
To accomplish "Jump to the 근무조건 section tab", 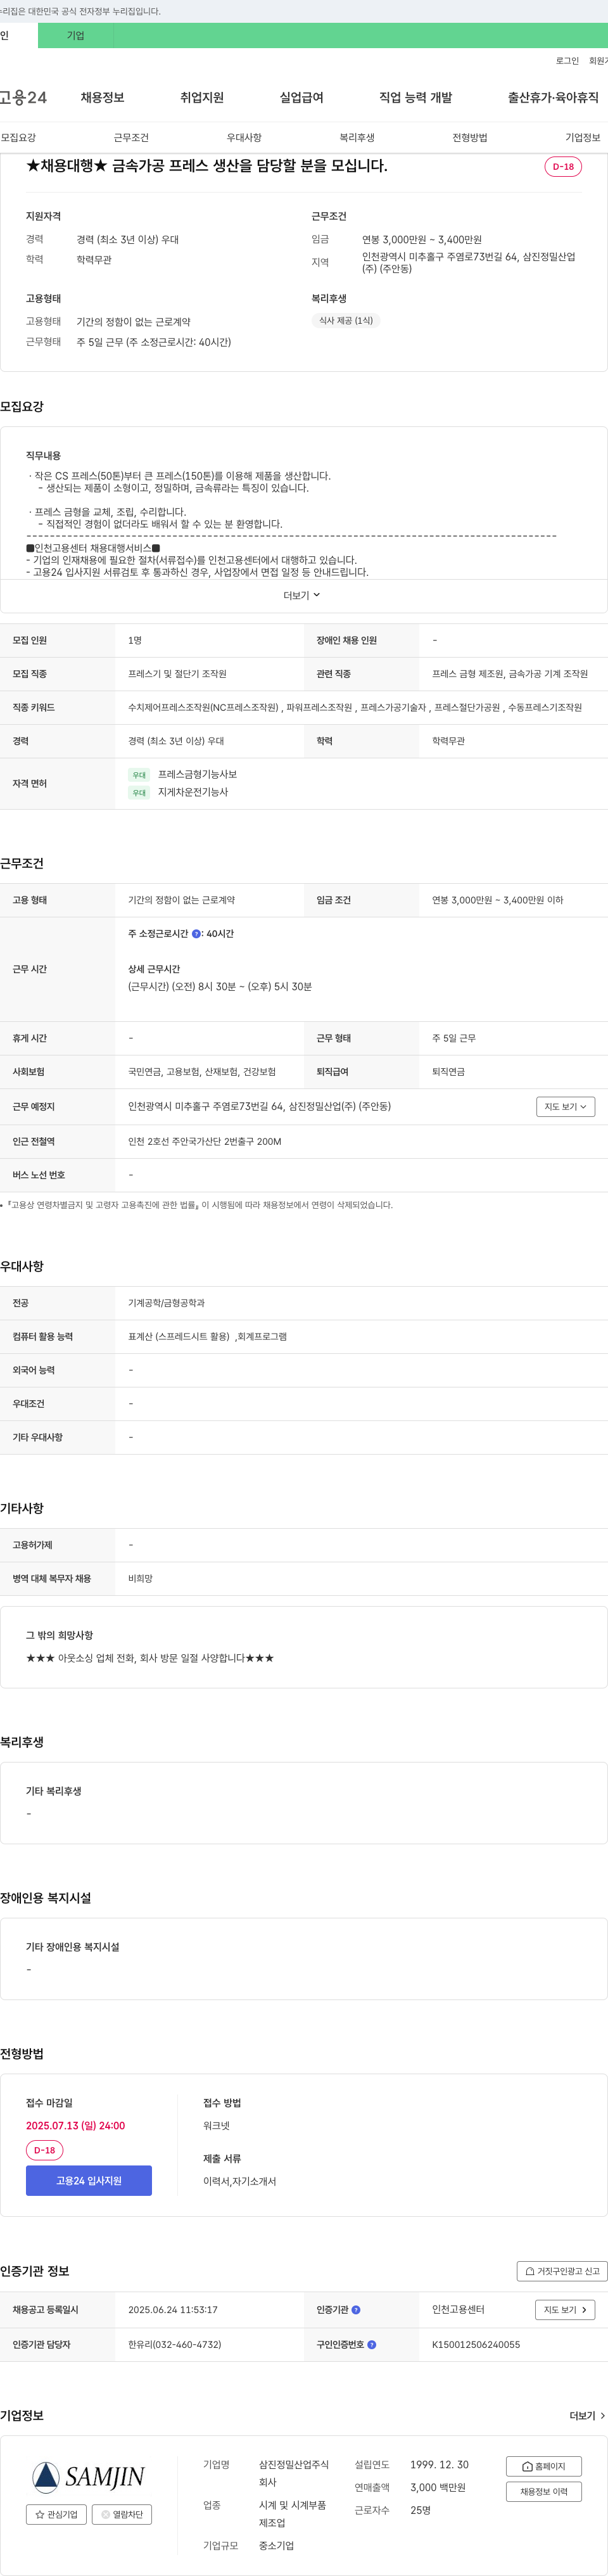I will (131, 138).
